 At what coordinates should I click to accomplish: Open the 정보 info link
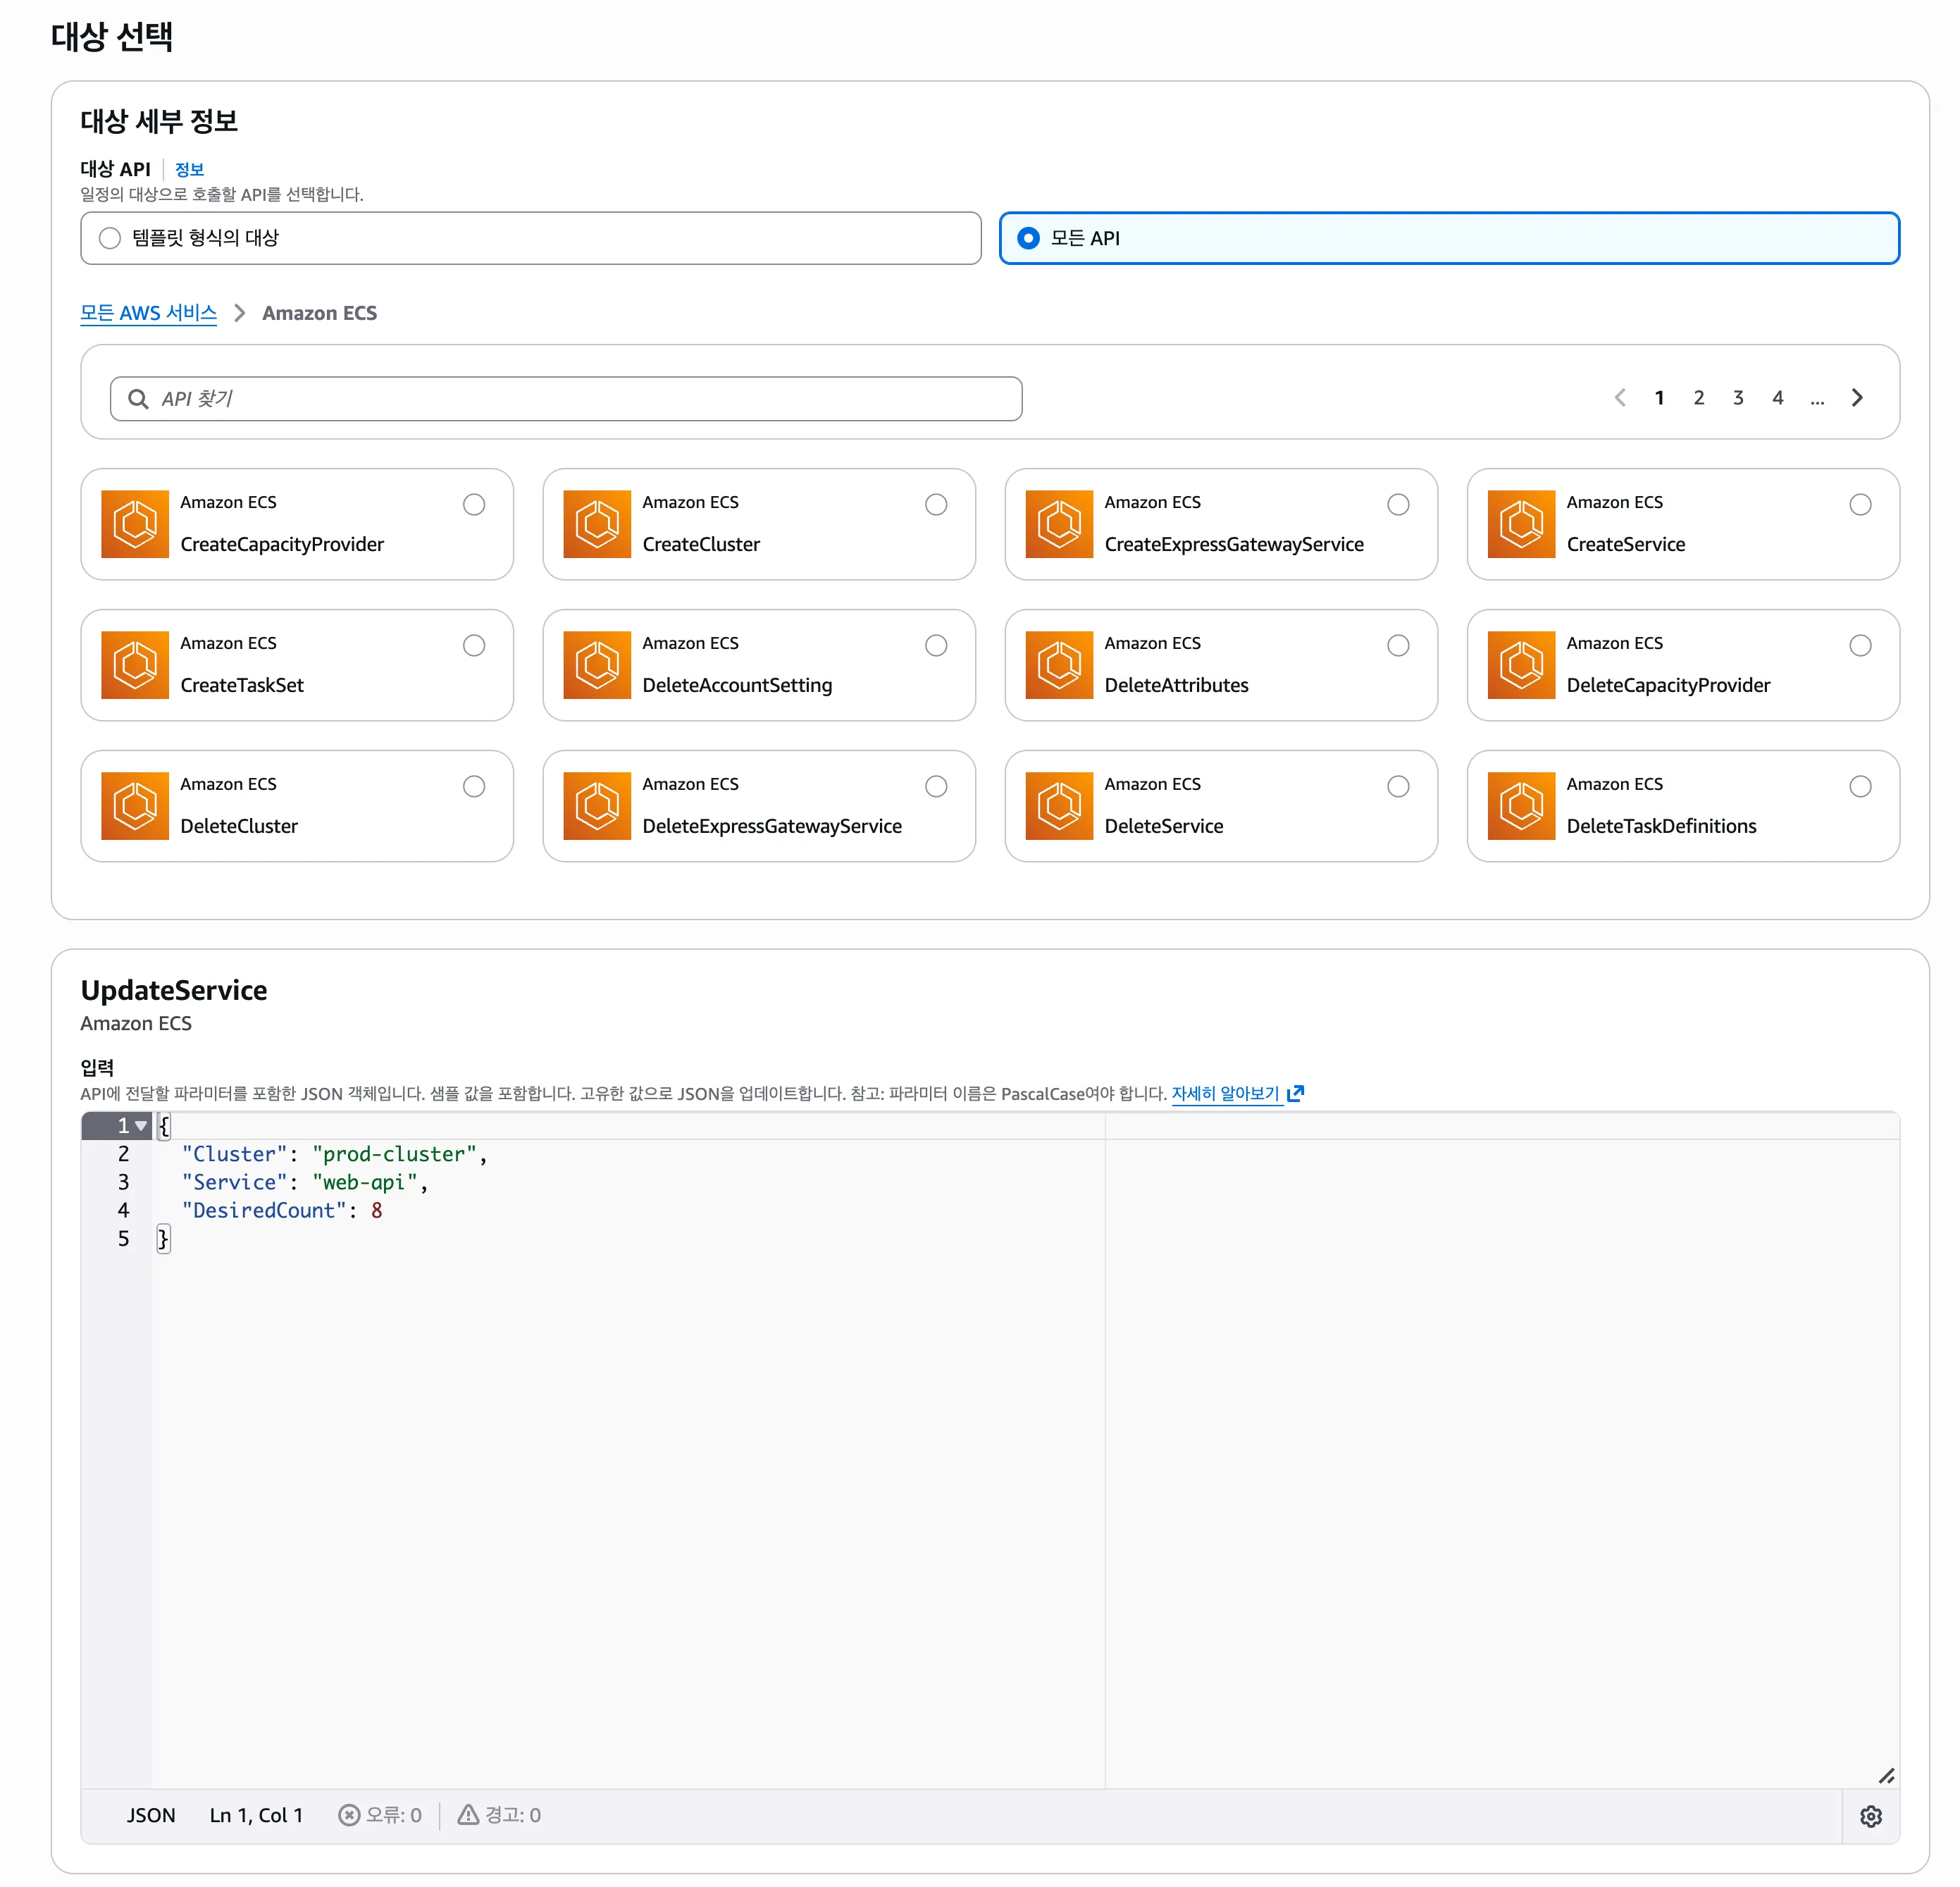click(189, 169)
